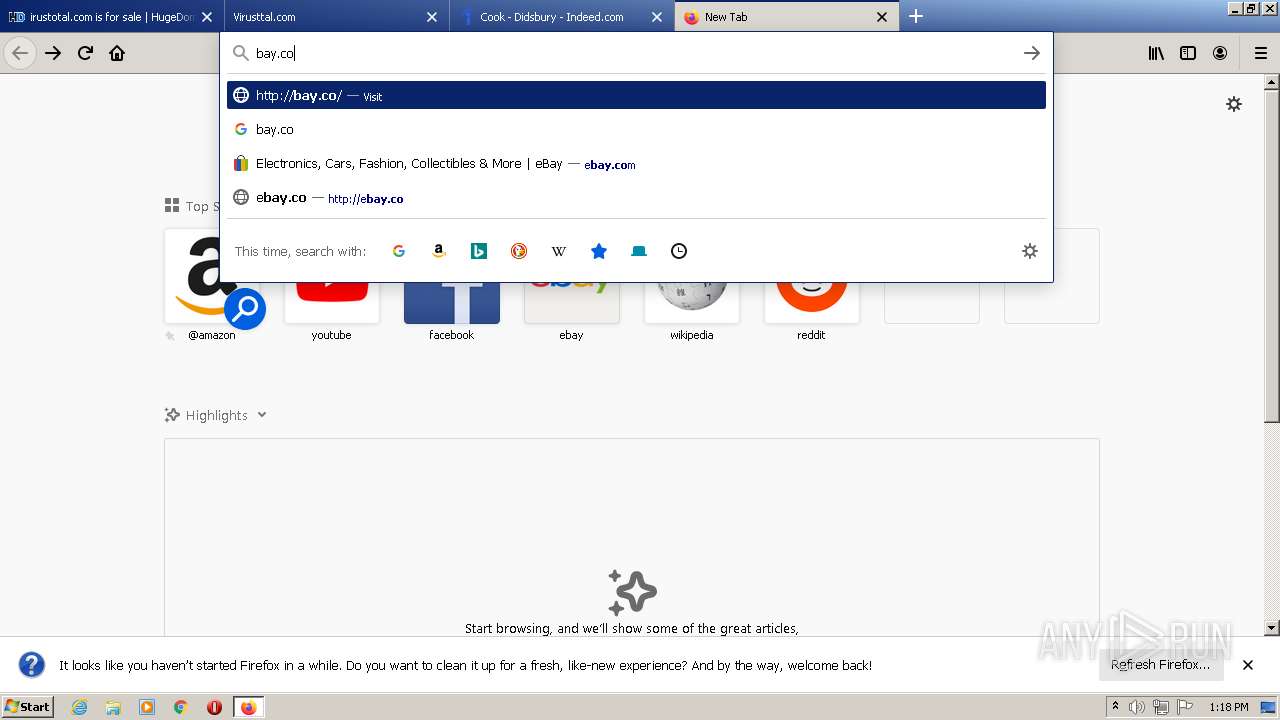Open the Library toolbar icon

(x=1156, y=53)
